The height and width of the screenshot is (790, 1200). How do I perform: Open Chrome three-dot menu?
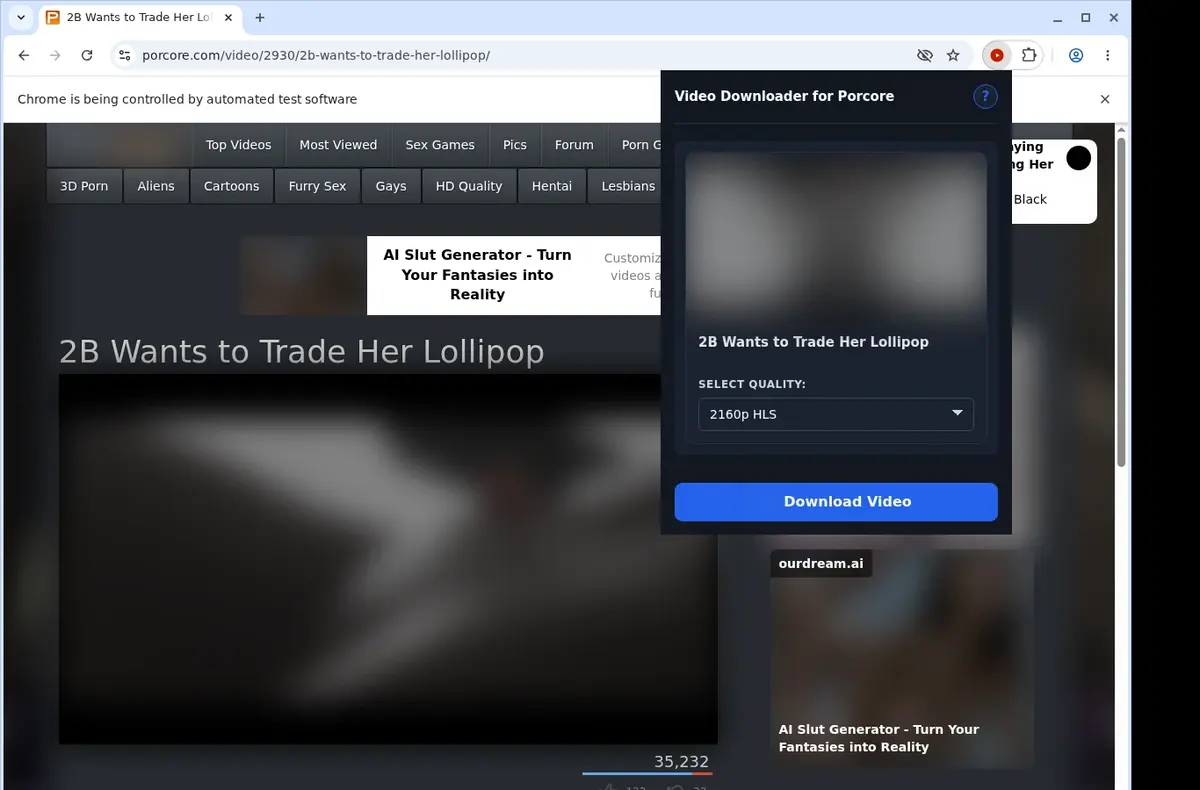click(x=1108, y=56)
